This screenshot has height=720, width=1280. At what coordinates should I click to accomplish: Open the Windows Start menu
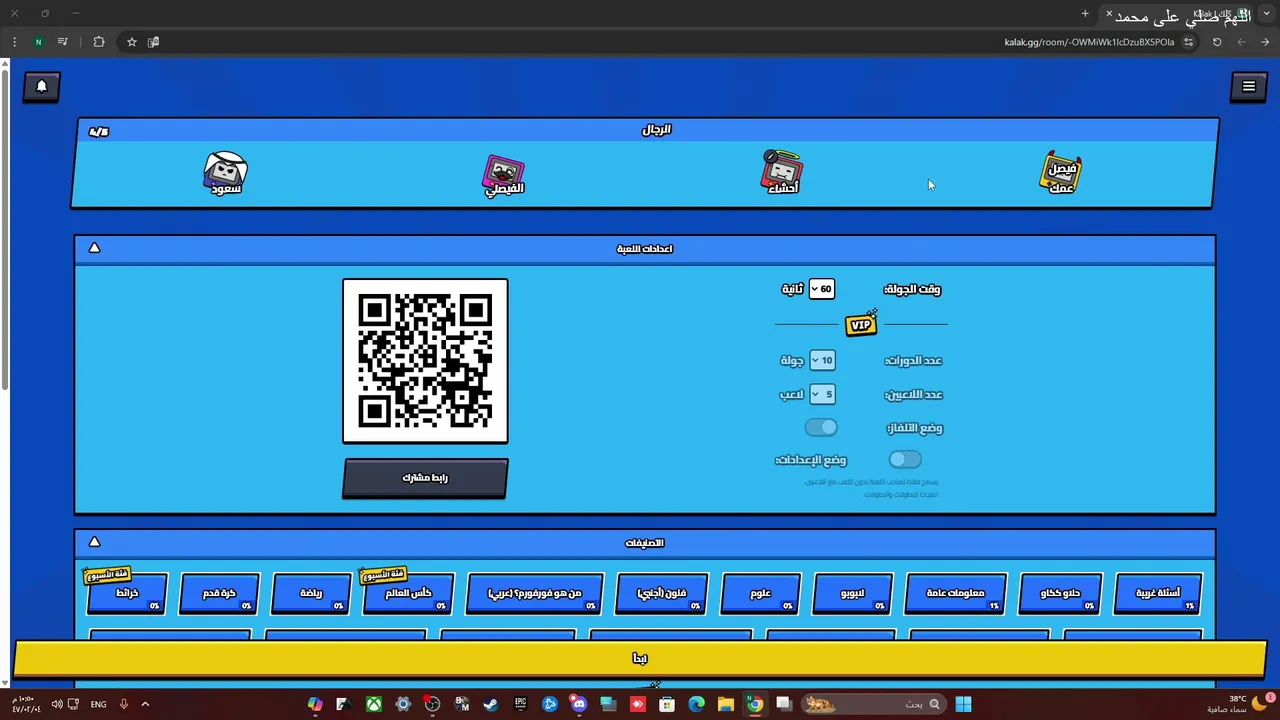[963, 704]
